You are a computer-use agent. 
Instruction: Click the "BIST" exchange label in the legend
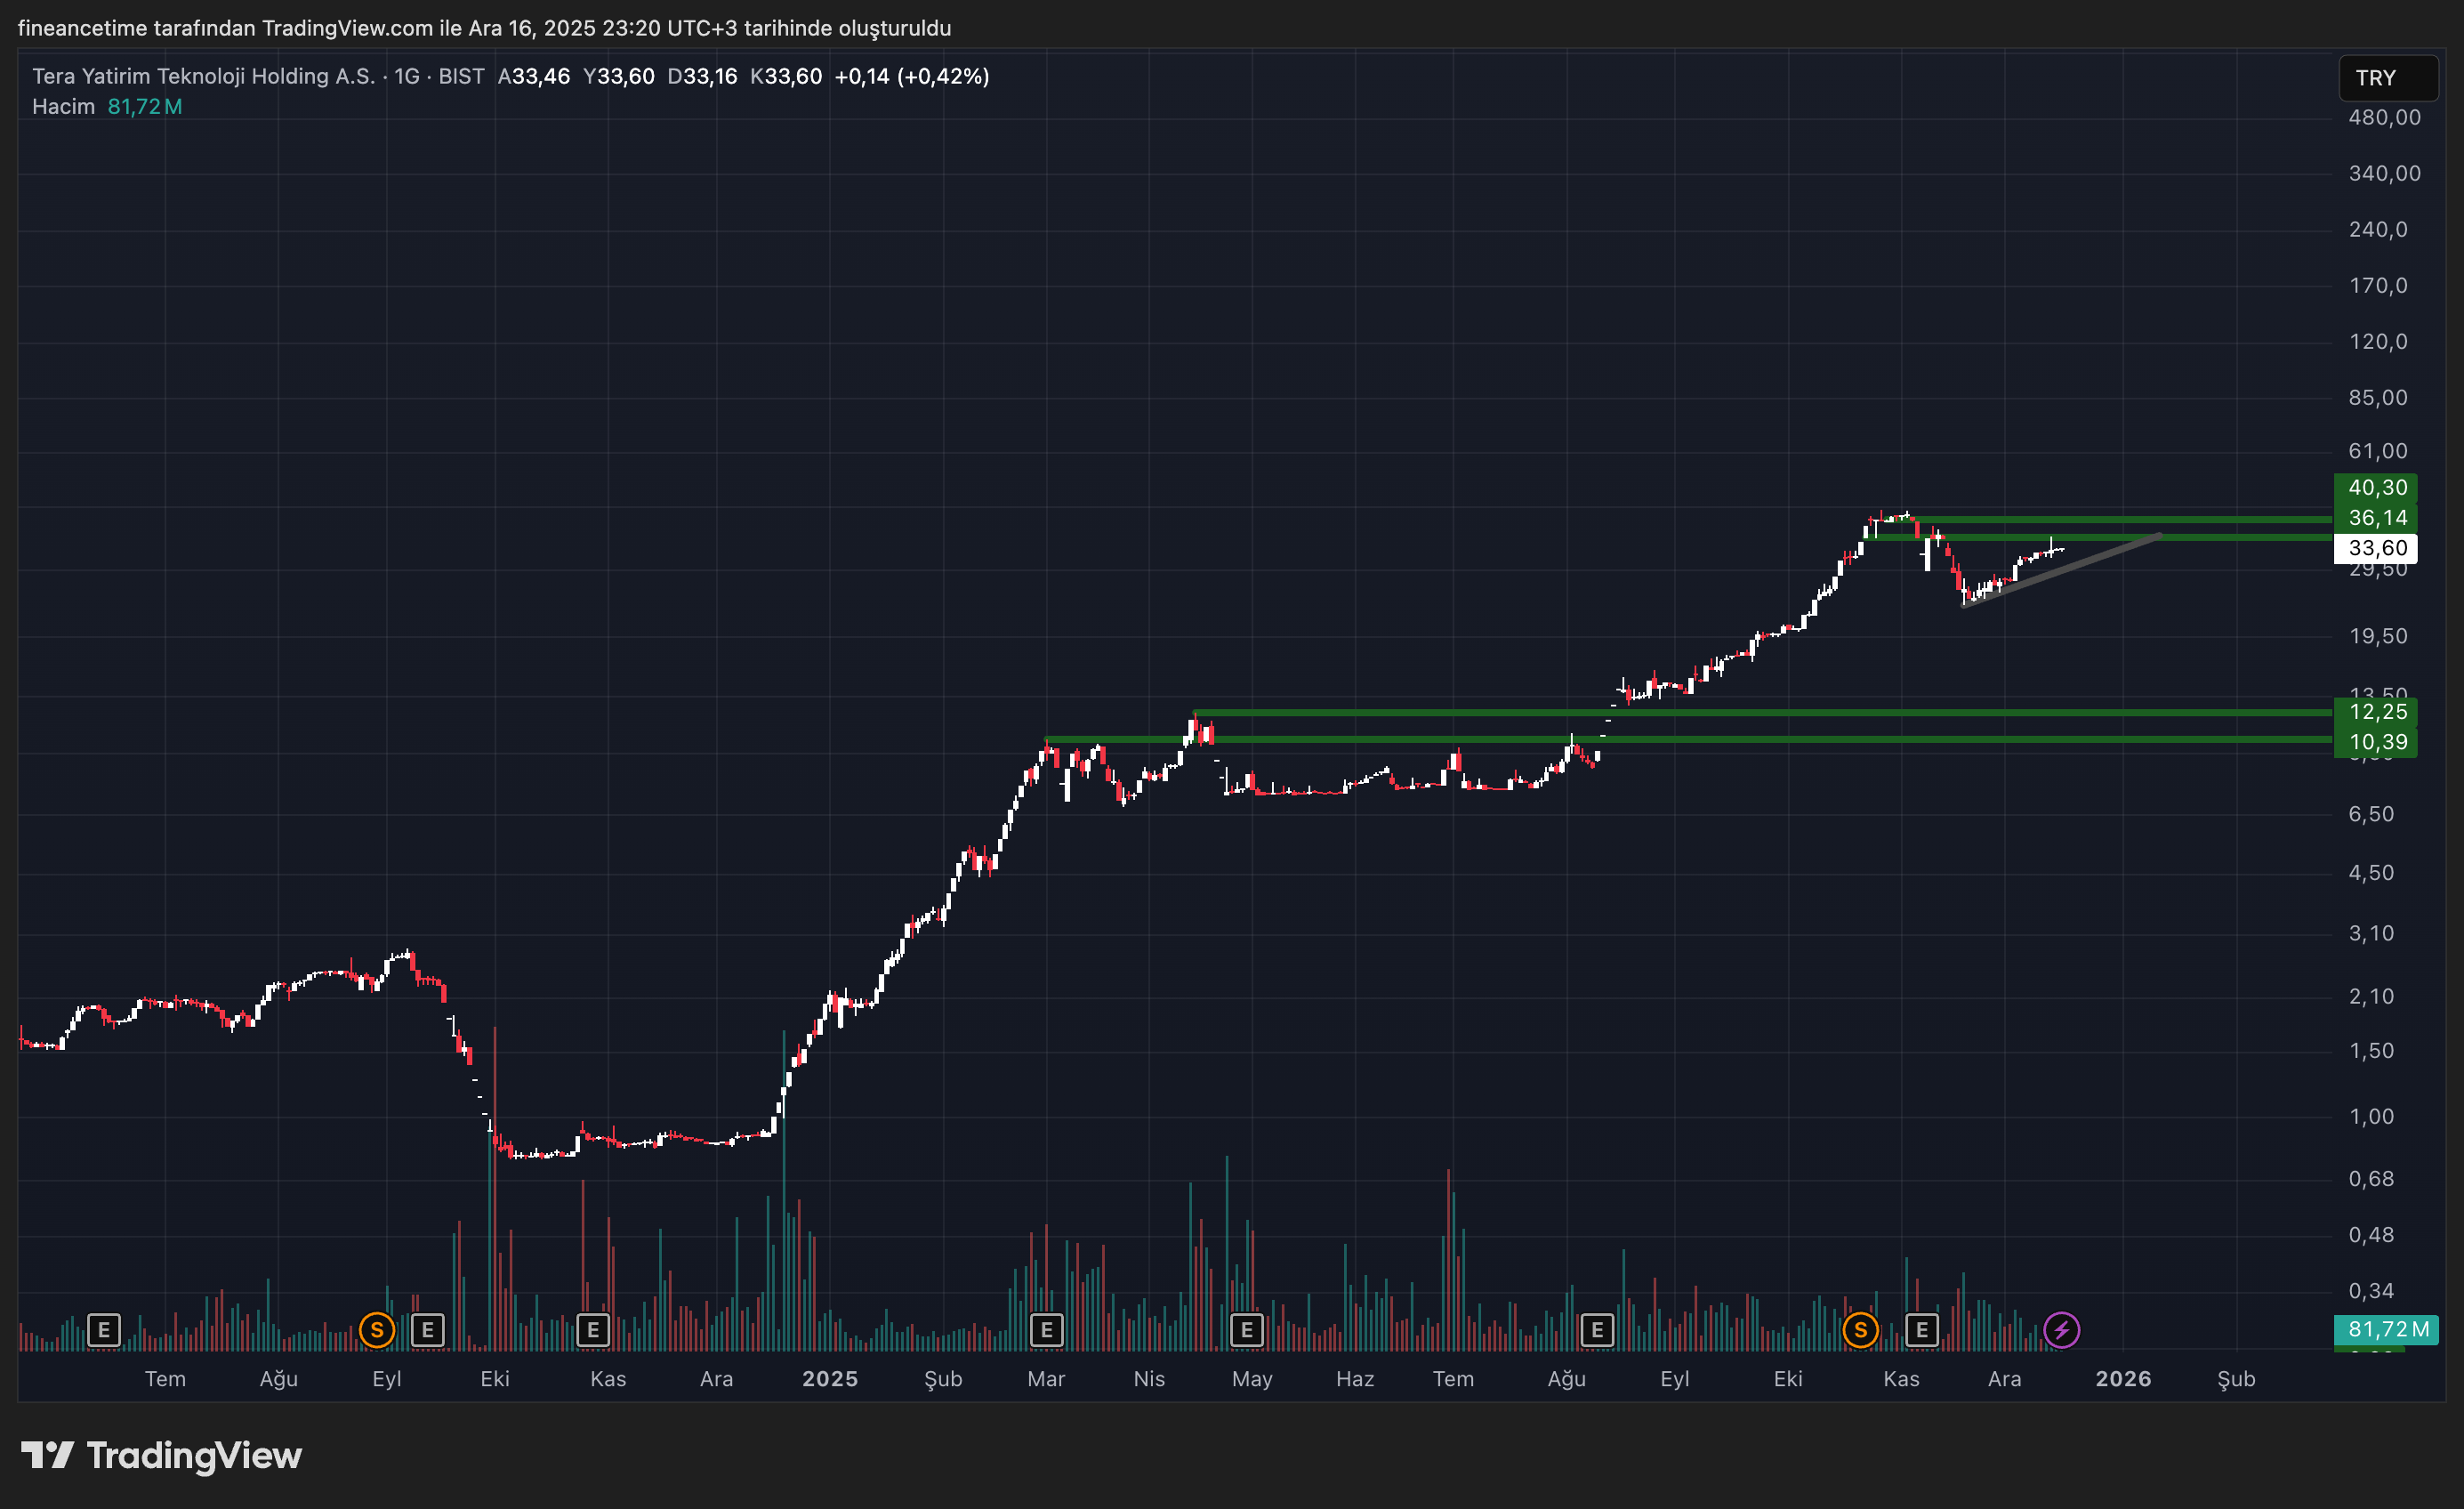point(461,75)
